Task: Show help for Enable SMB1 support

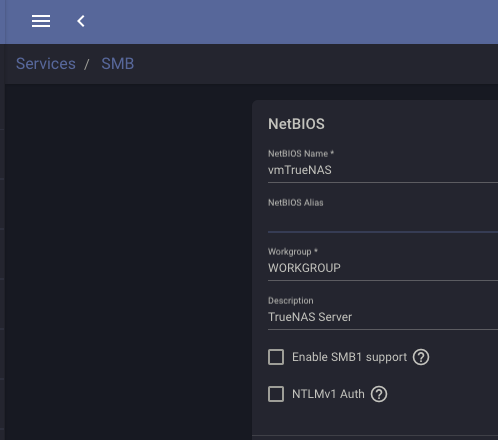Action: click(x=421, y=357)
